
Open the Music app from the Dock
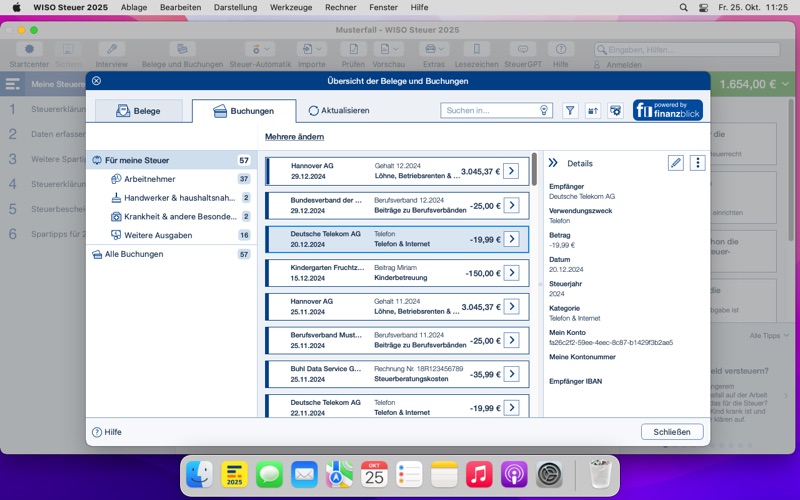coord(479,474)
